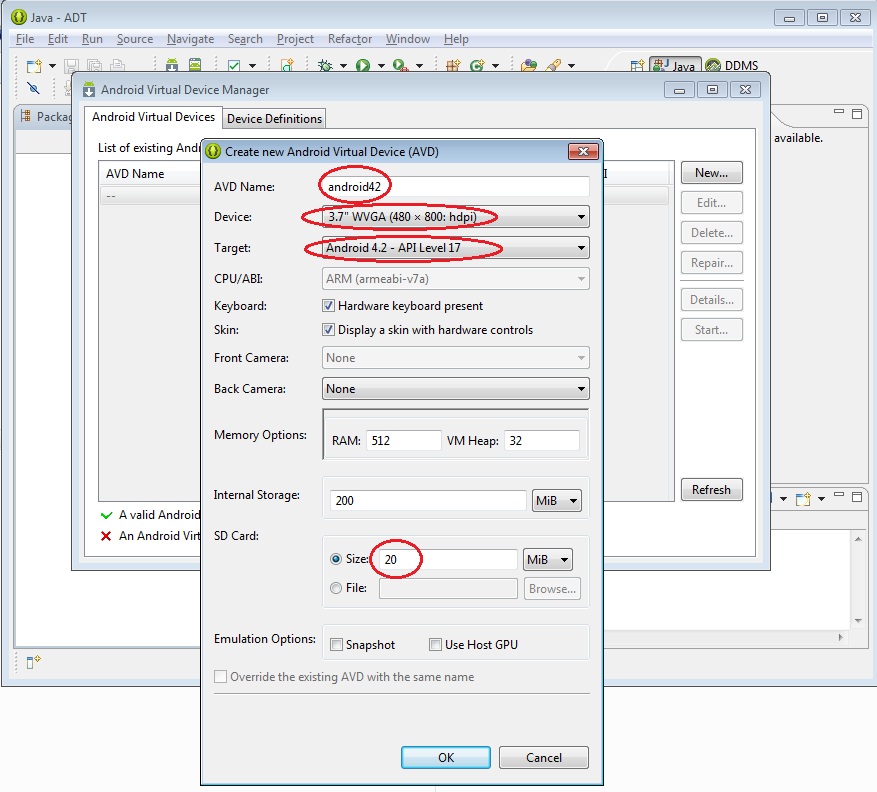877x792 pixels.
Task: Switch to the Java perspective
Action: (675, 65)
